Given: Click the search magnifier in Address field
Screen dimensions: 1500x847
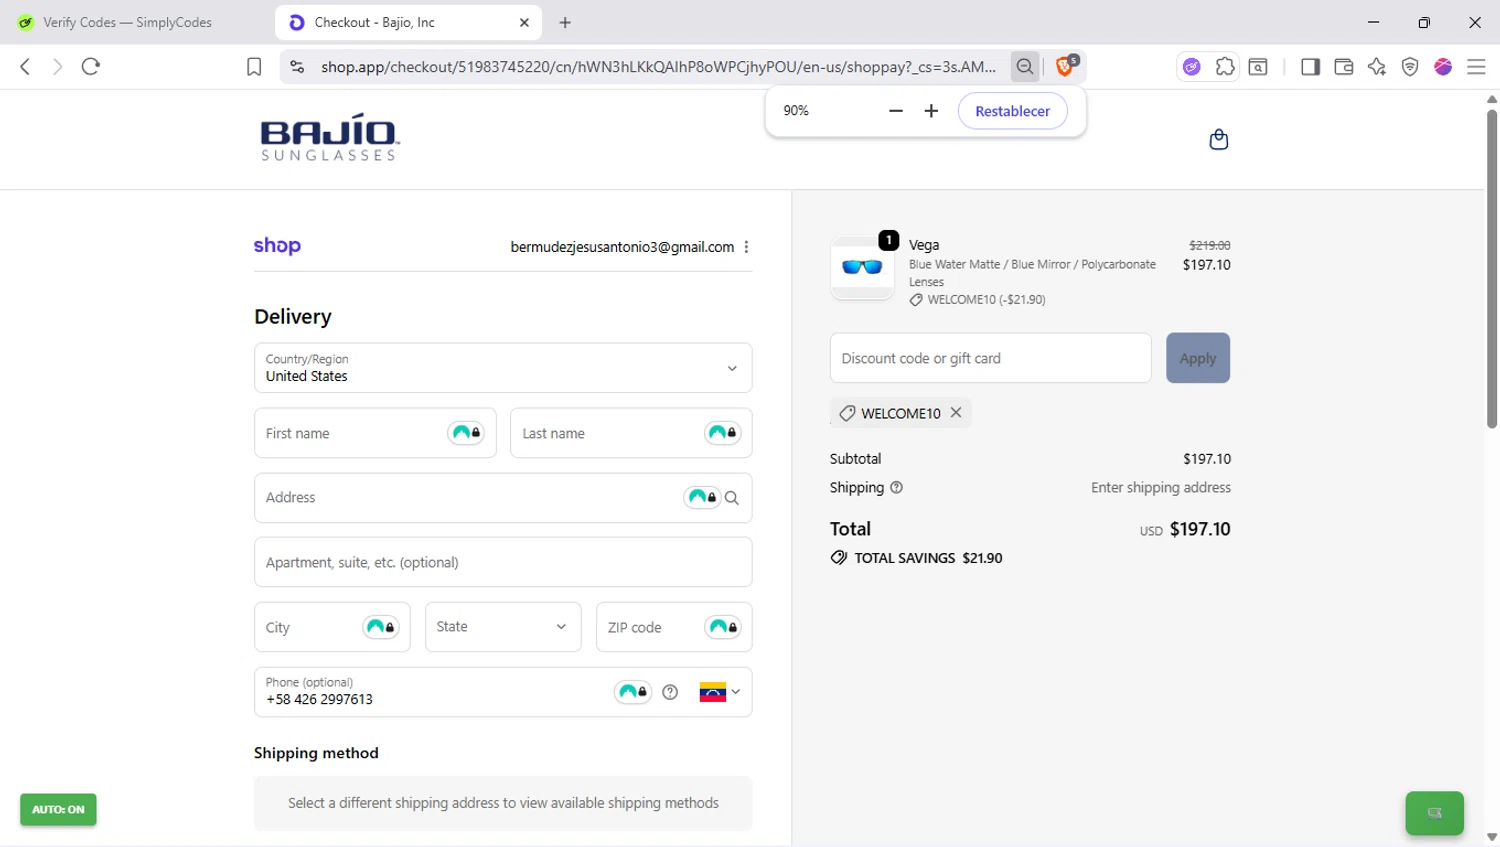Looking at the screenshot, I should click(732, 498).
